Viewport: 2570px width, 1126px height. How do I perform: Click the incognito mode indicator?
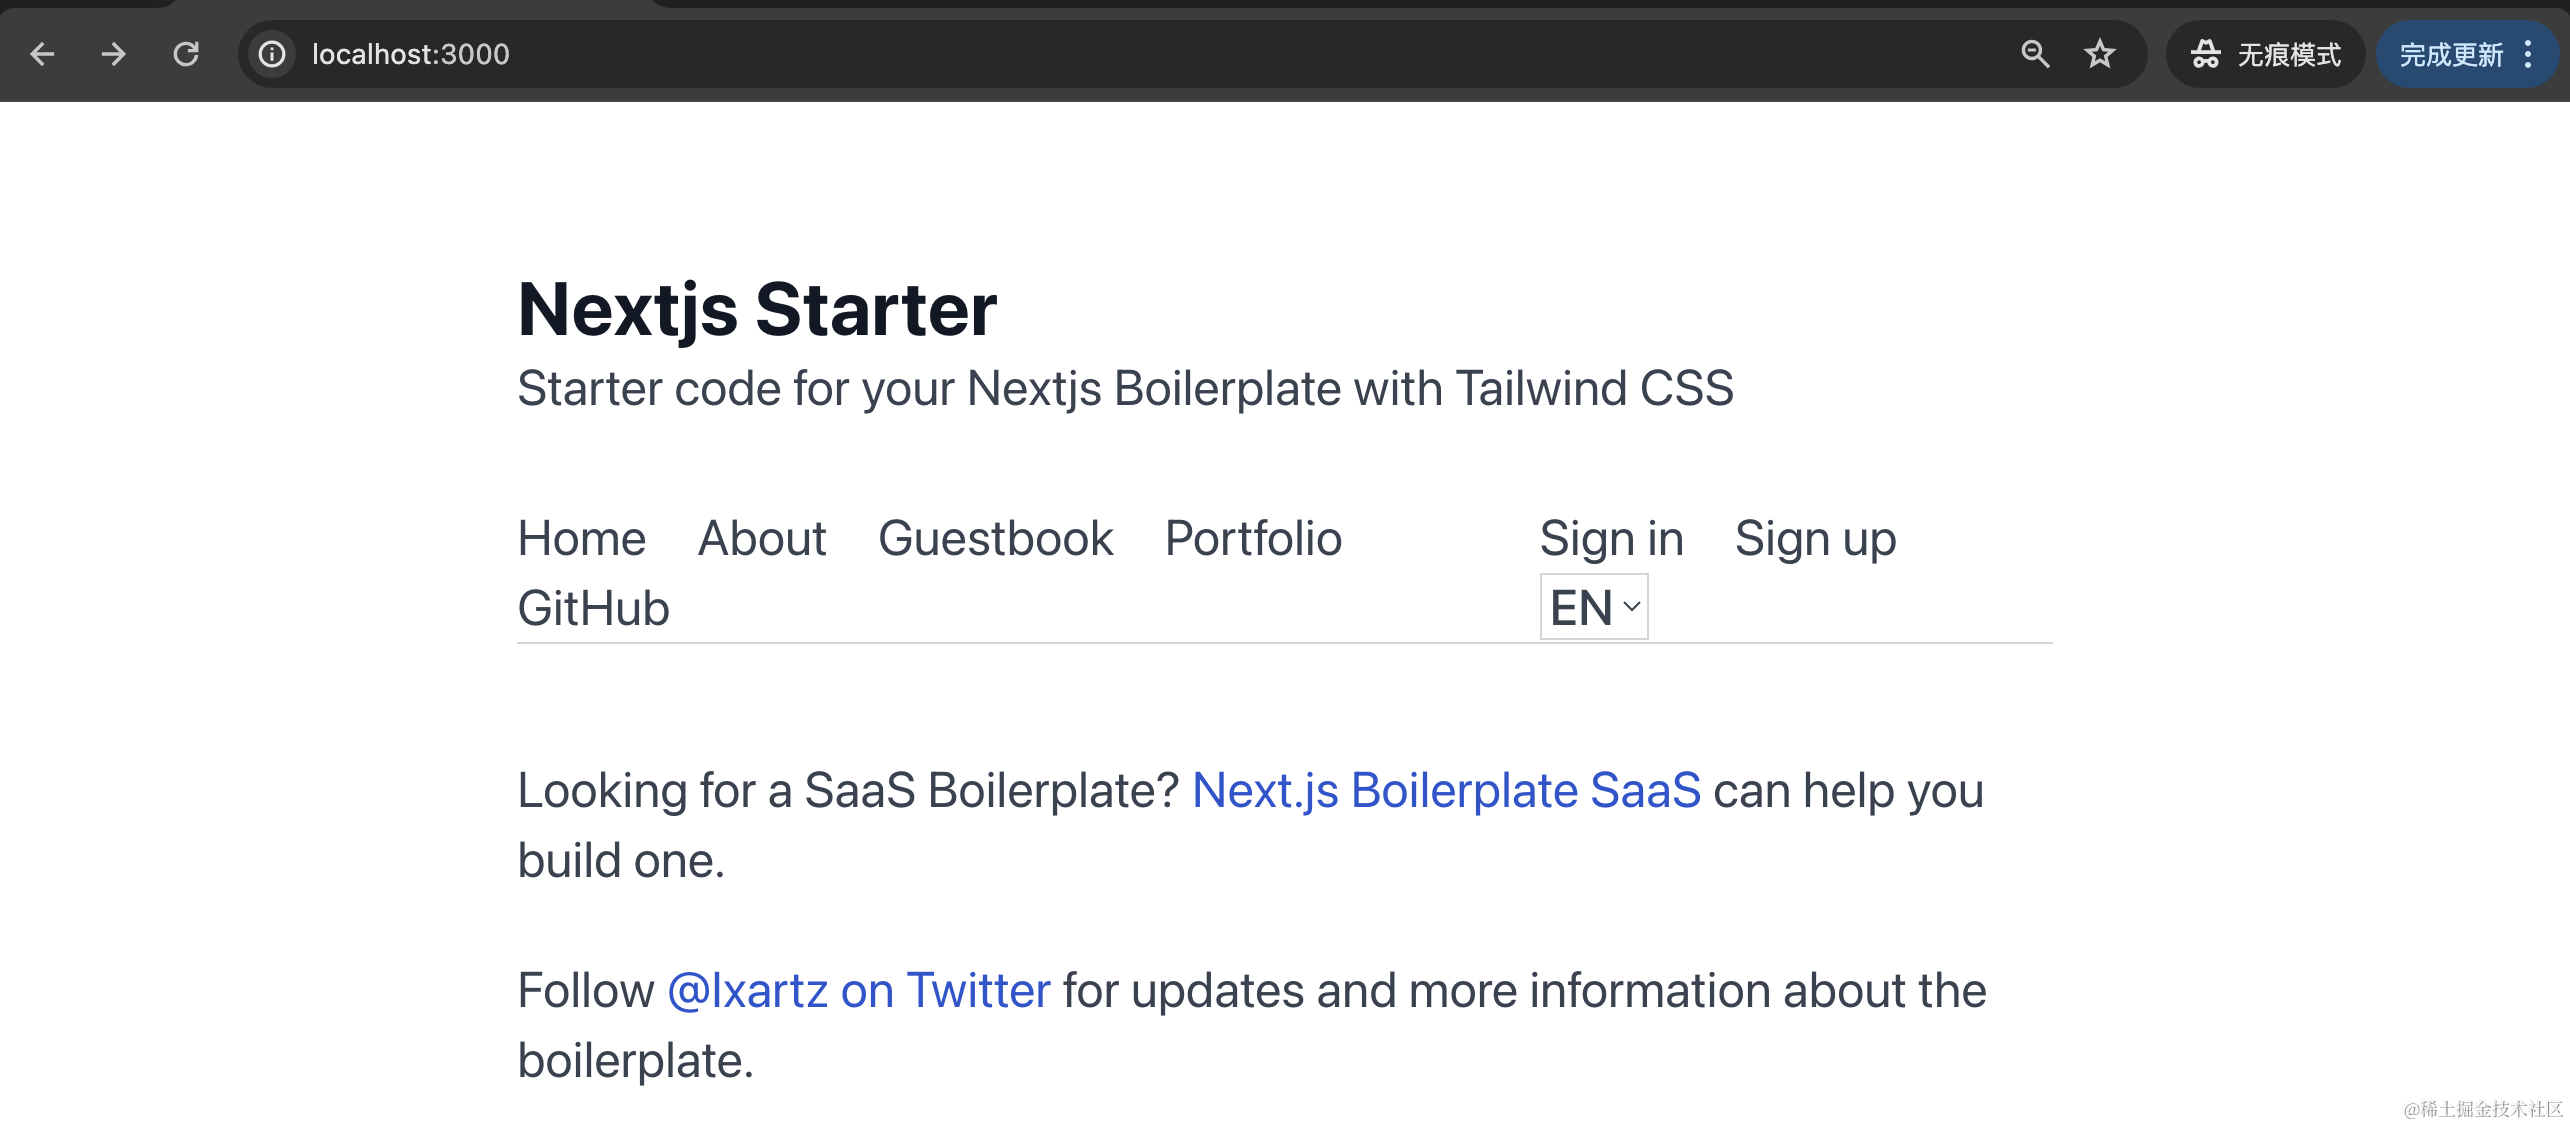(x=2265, y=54)
